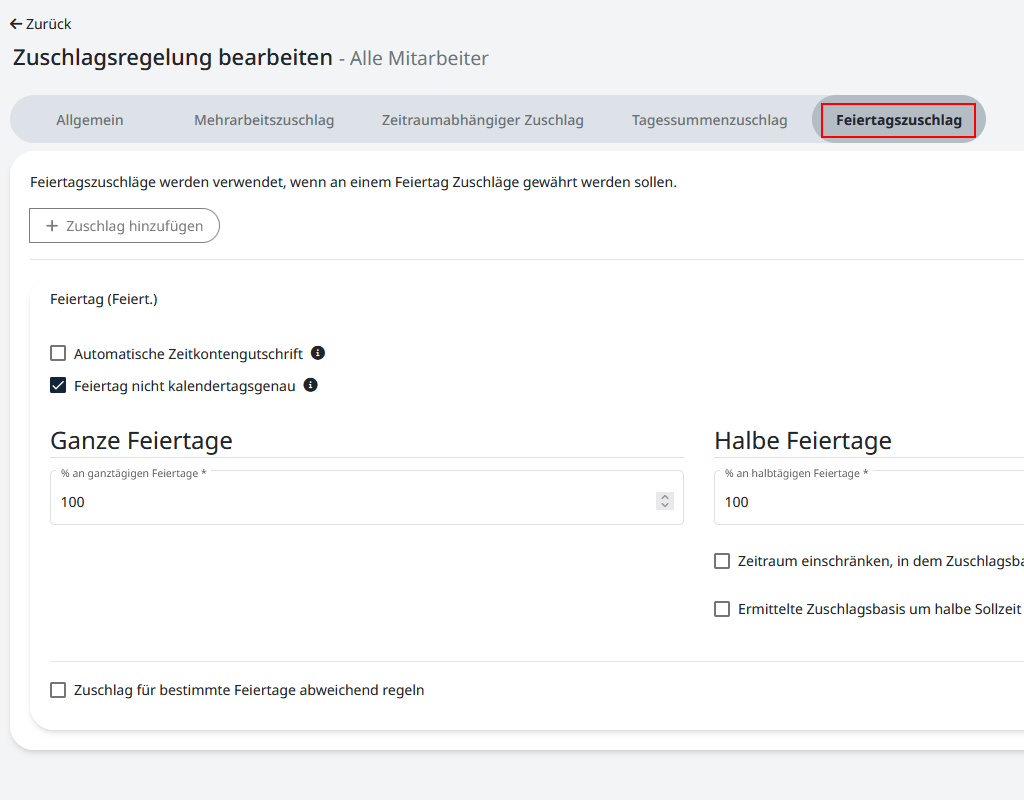Uncheck Feiertag nicht kalendertagsgenau
1024x800 pixels.
coord(57,384)
